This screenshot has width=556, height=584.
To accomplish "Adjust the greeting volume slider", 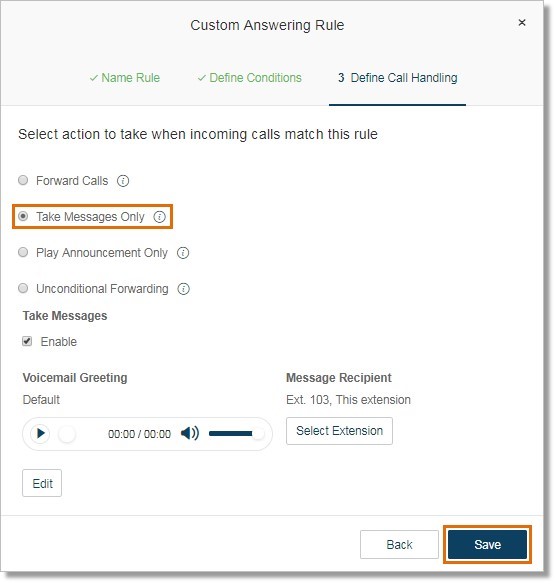I will tap(236, 434).
